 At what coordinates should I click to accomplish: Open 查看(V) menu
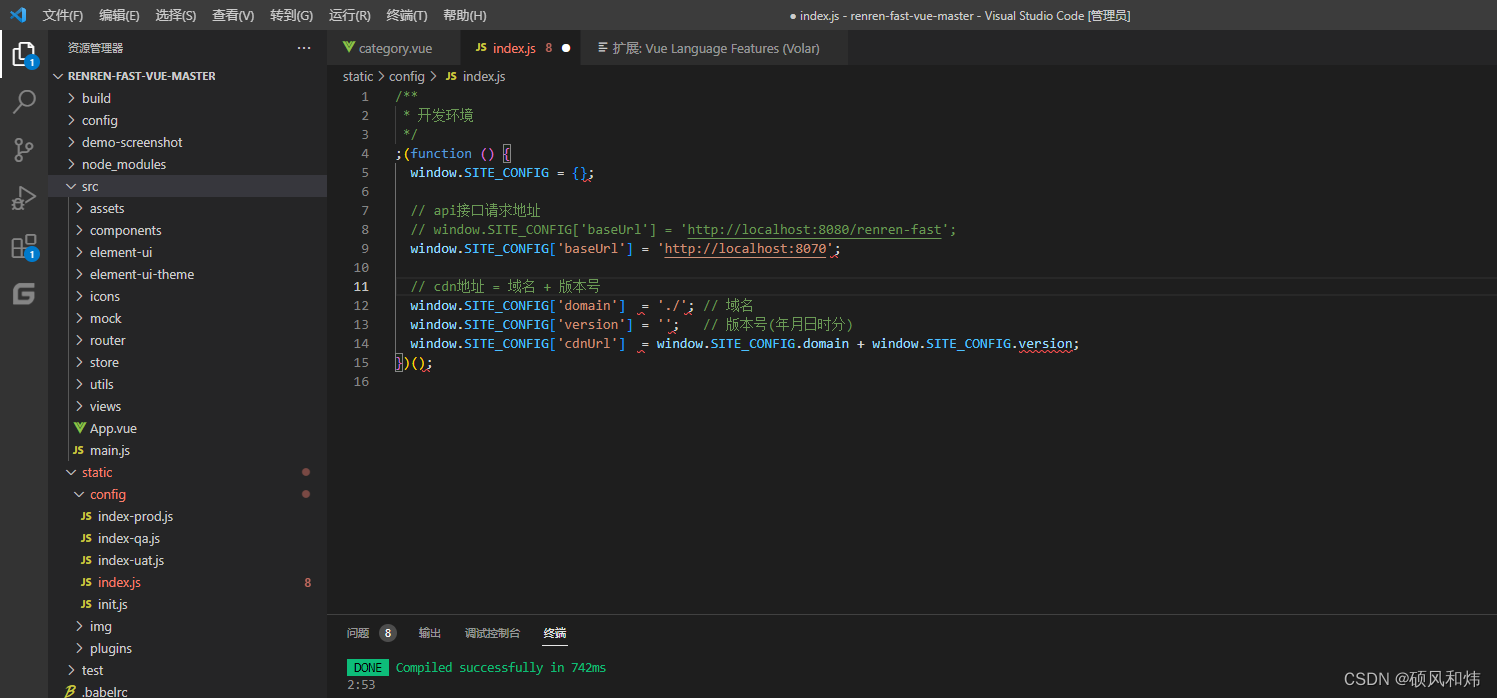coord(233,16)
